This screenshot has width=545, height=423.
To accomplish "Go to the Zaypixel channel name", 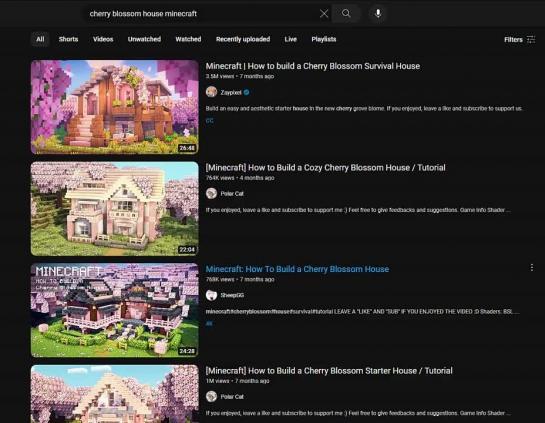I will 231,92.
